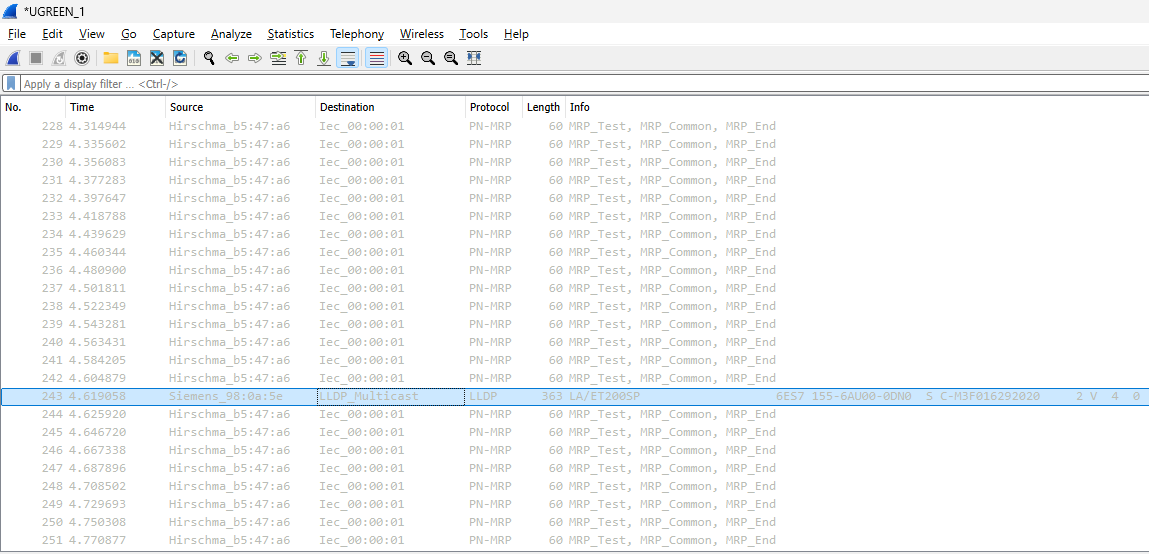
Task: Sort by the Info column header
Action: (x=857, y=107)
